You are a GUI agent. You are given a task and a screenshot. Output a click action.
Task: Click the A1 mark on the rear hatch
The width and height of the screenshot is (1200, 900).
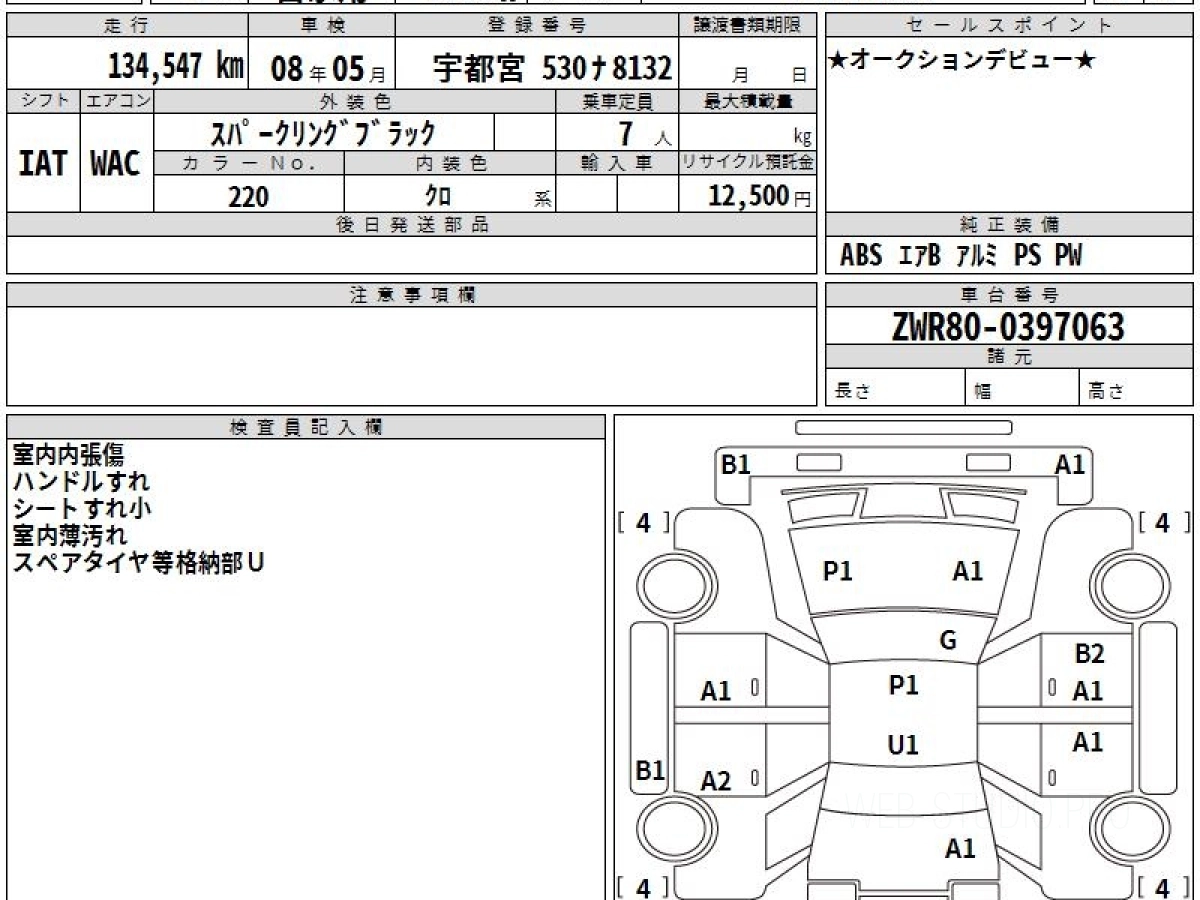(960, 849)
